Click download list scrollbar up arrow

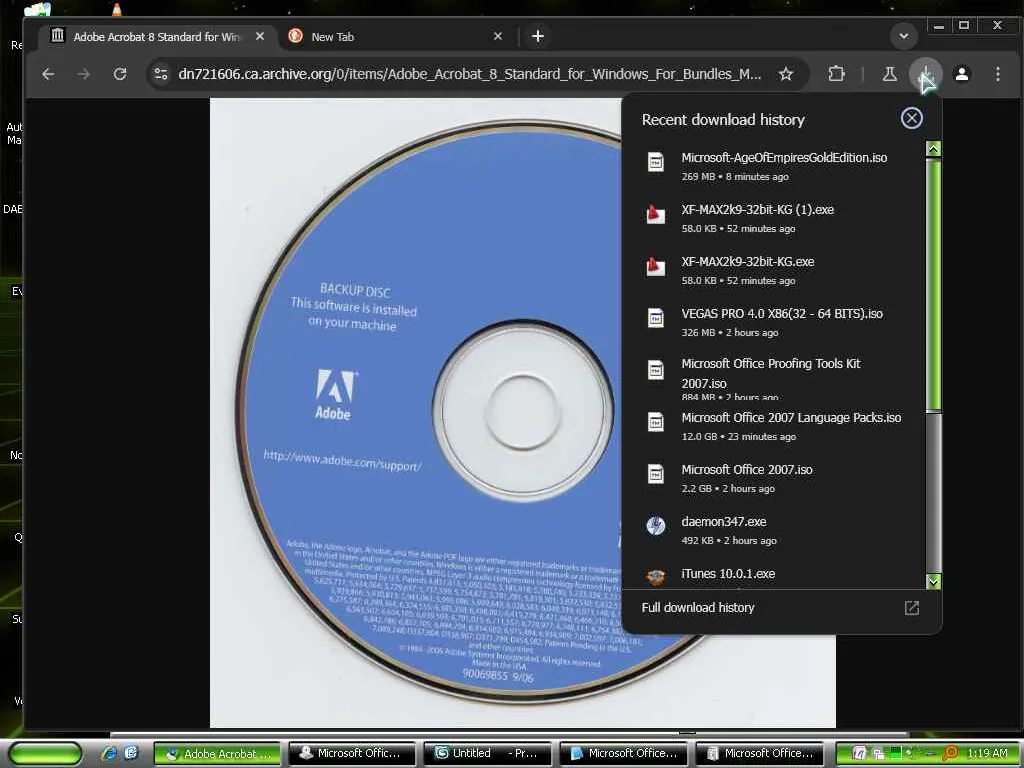pos(933,149)
